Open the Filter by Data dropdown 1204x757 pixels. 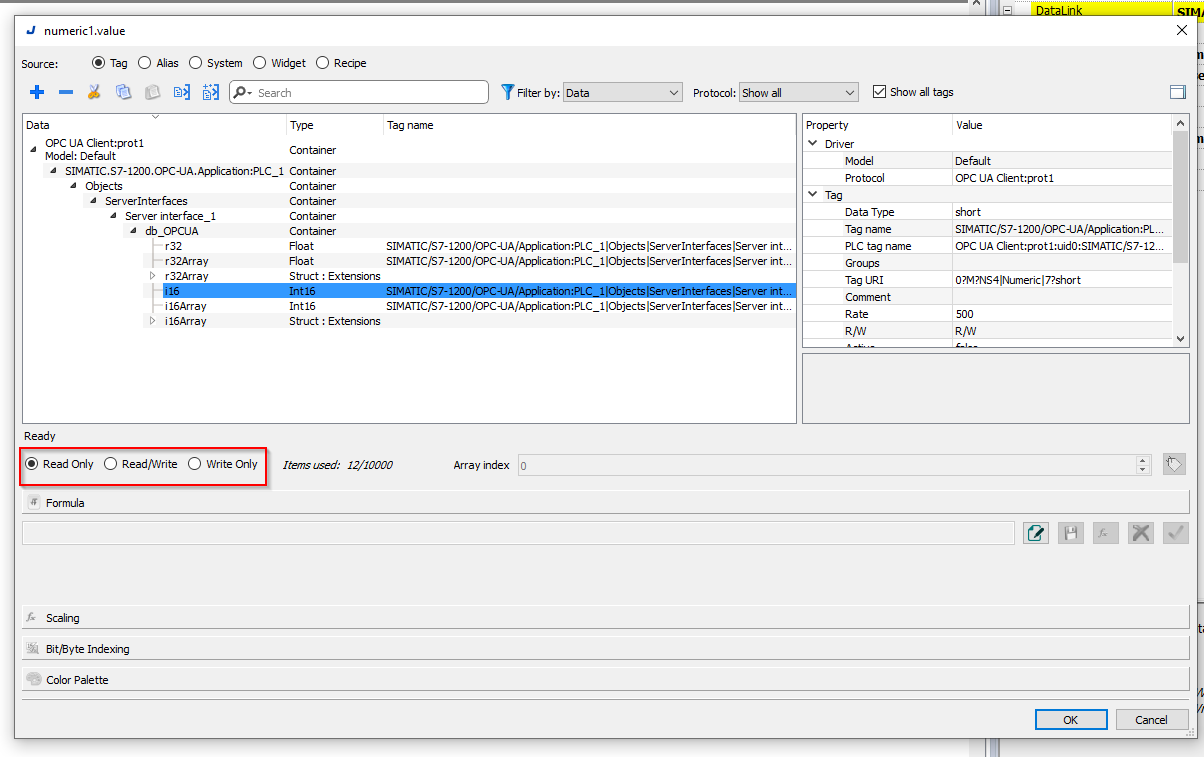coord(622,92)
